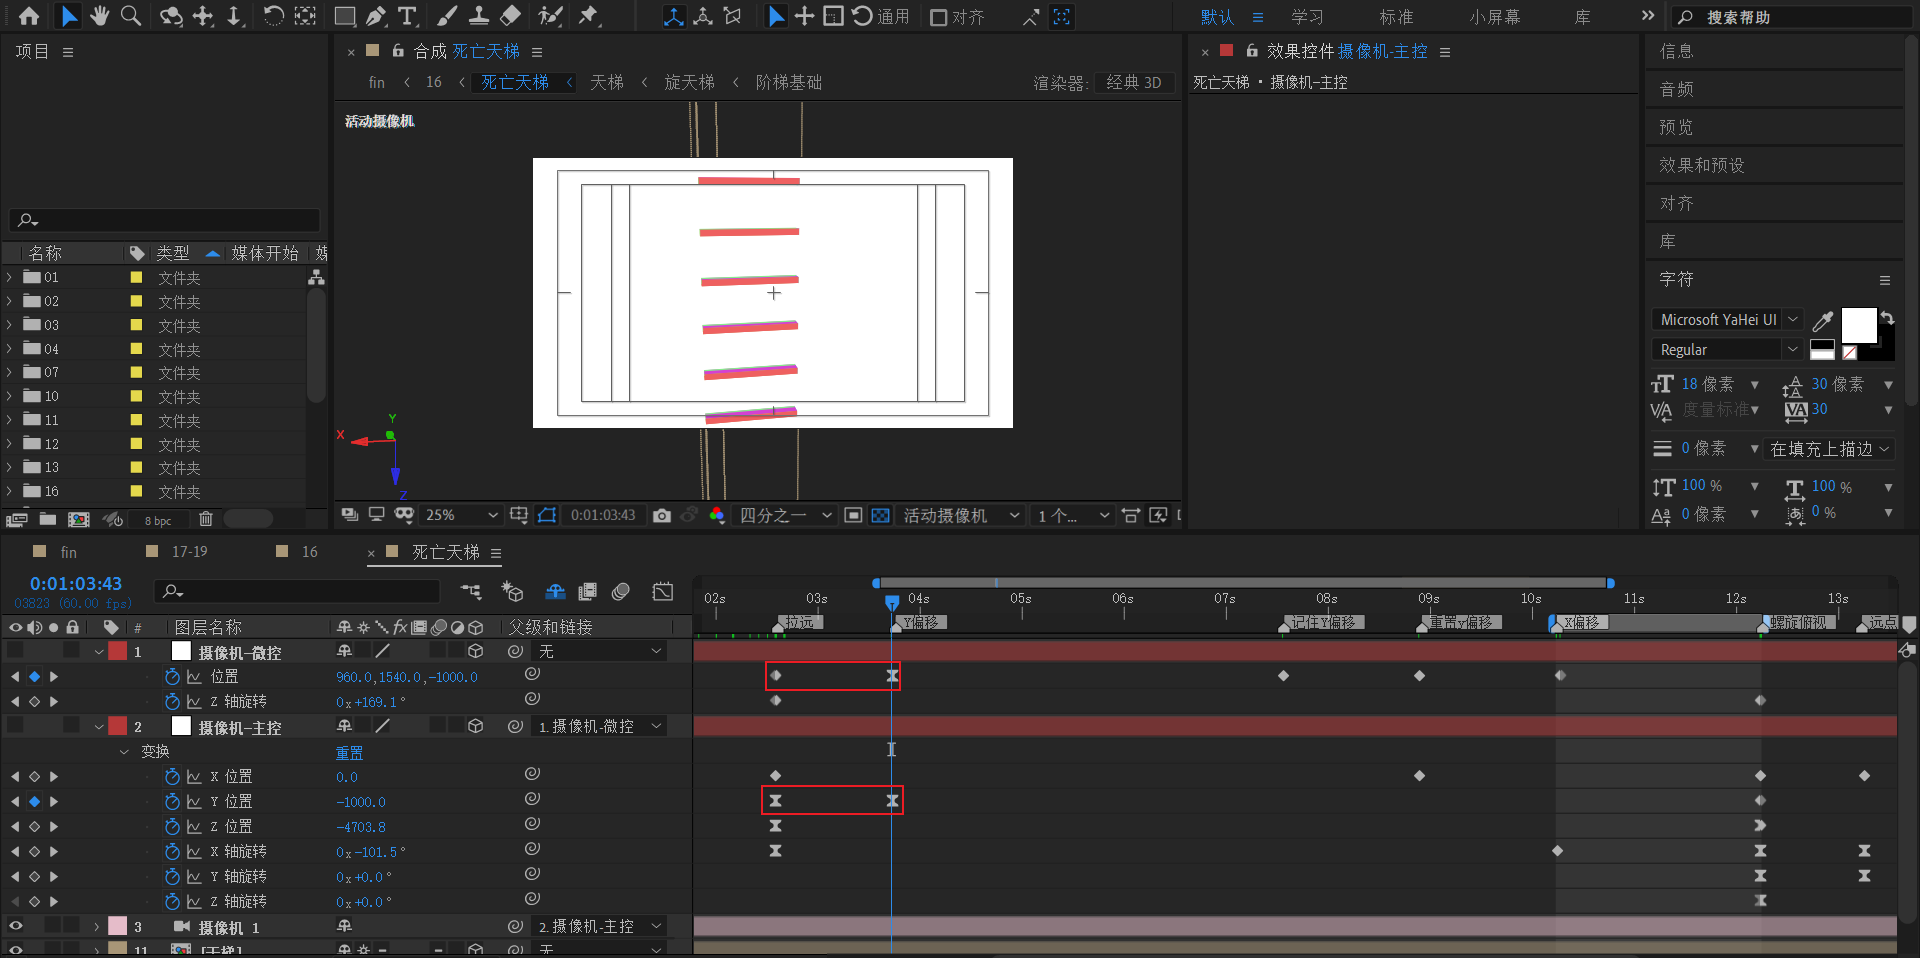This screenshot has height=958, width=1920.
Task: Click the 搜索帮助 search field
Action: [x=1791, y=17]
